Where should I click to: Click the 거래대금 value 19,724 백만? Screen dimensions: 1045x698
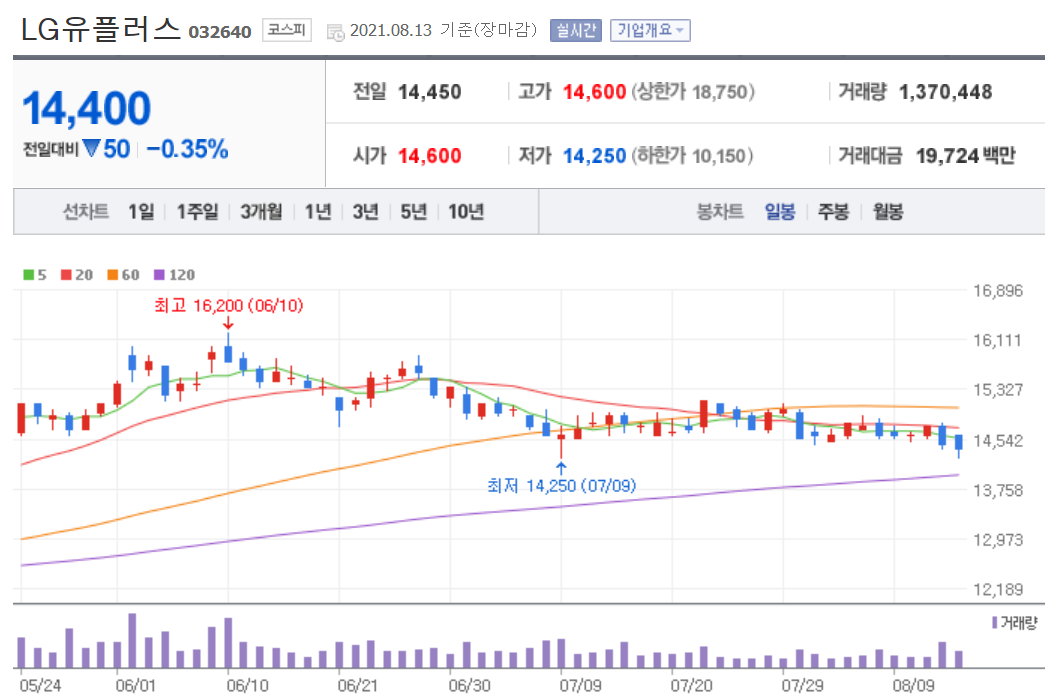(x=965, y=156)
